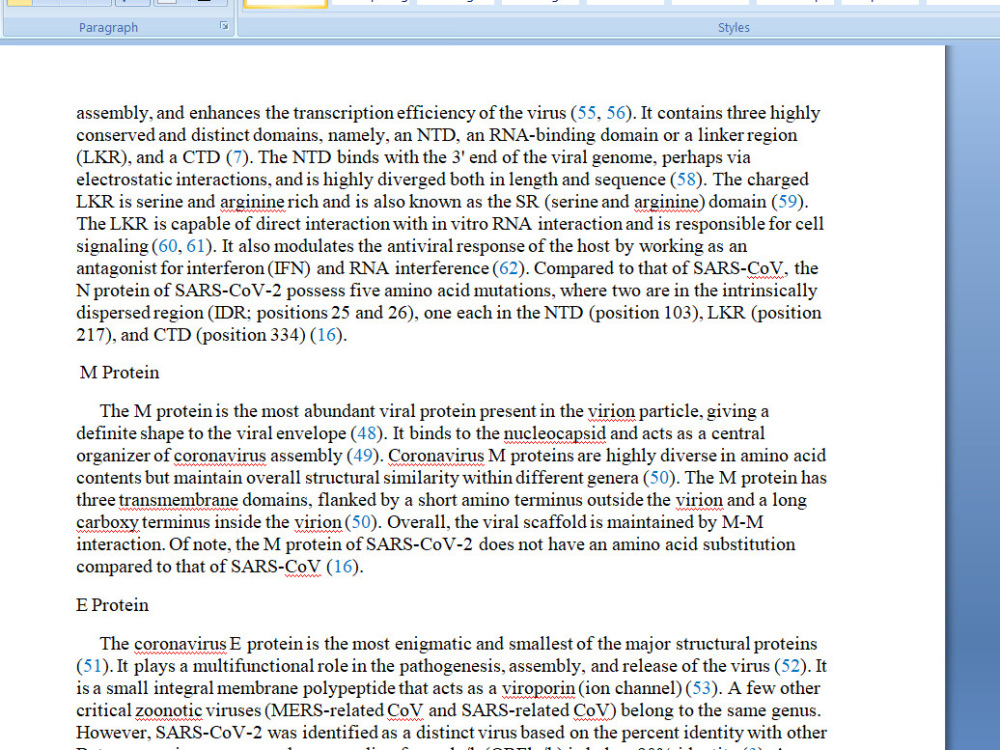
Task: Open citation link 59
Action: [x=787, y=202]
